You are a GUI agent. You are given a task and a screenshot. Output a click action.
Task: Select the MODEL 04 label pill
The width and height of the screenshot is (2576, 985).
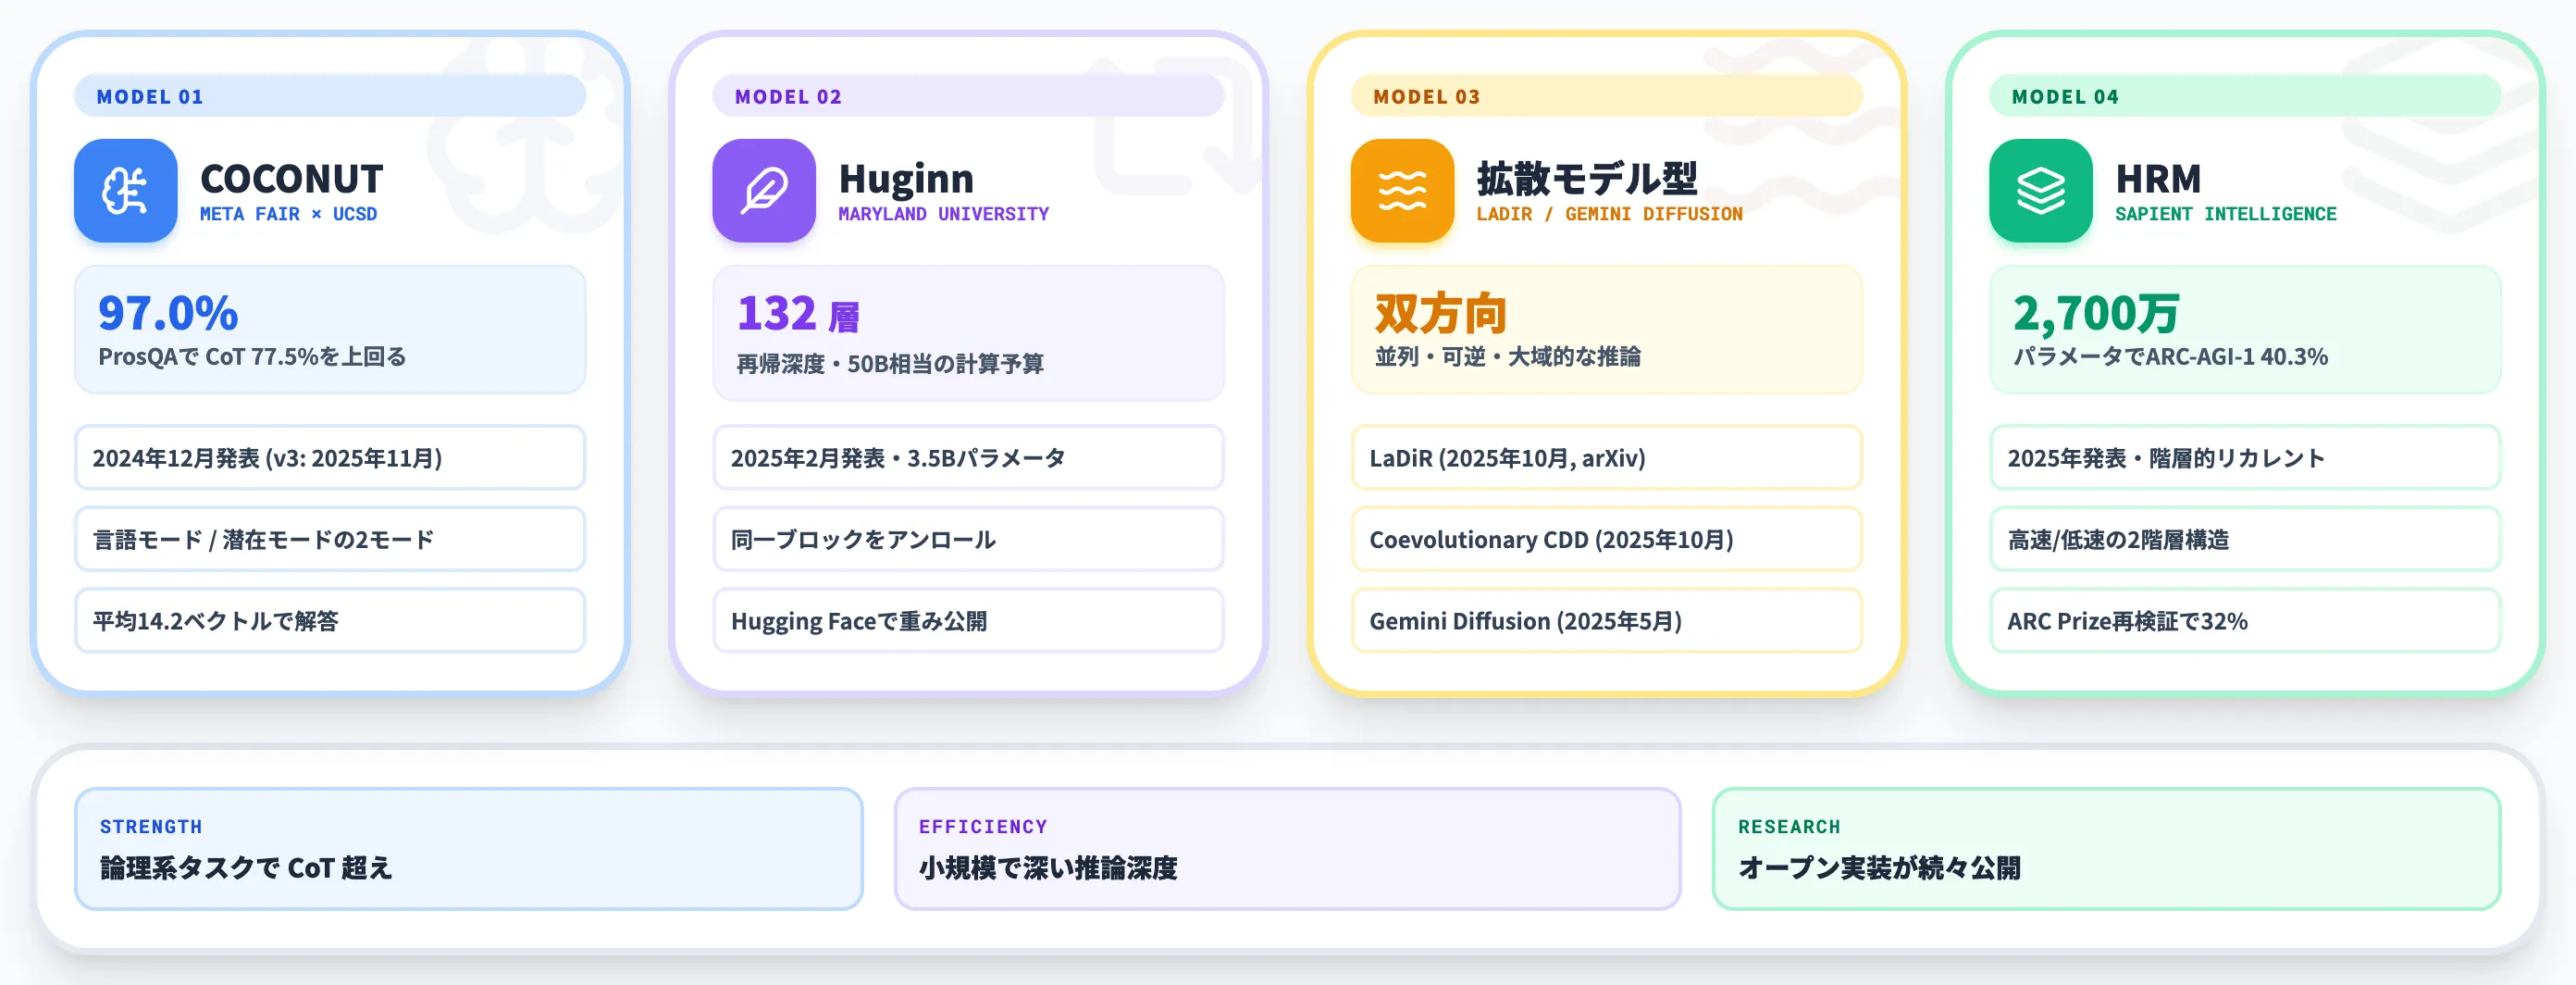(x=2244, y=96)
